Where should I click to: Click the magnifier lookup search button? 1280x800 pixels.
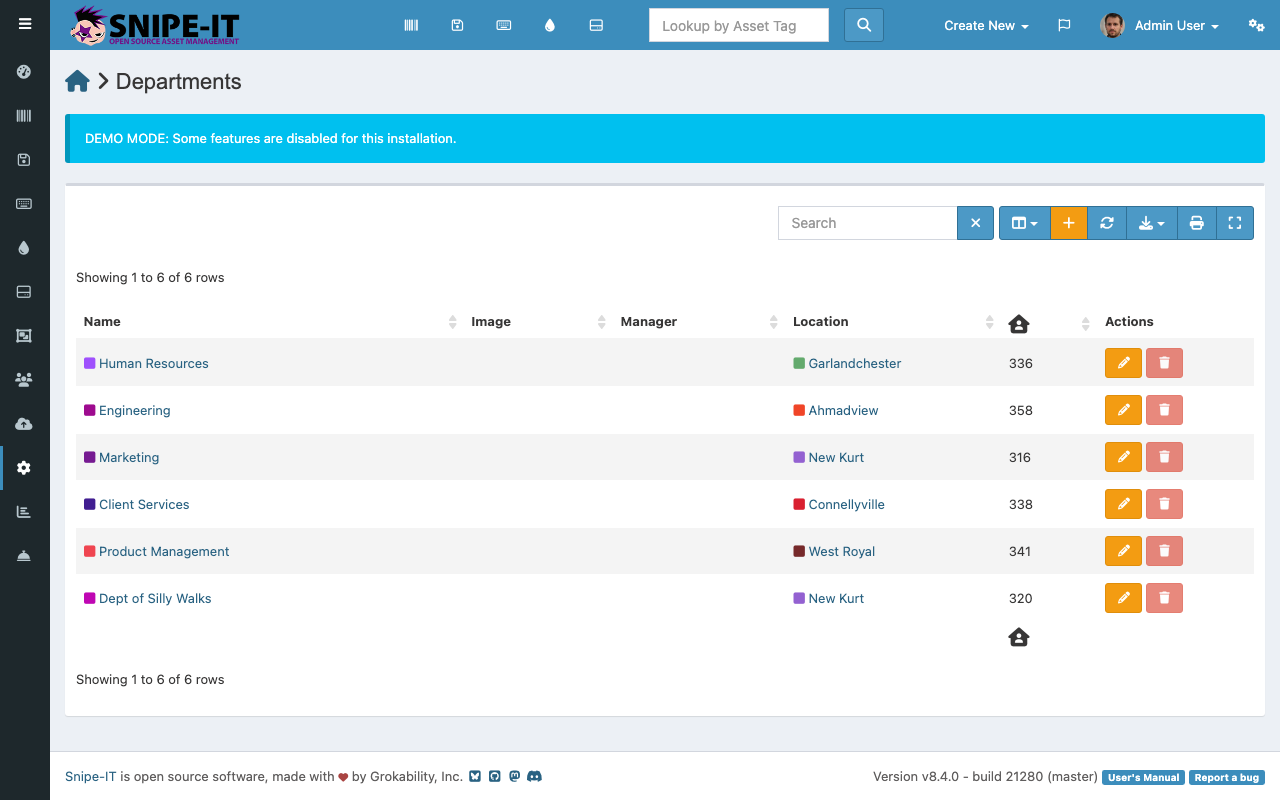point(864,25)
